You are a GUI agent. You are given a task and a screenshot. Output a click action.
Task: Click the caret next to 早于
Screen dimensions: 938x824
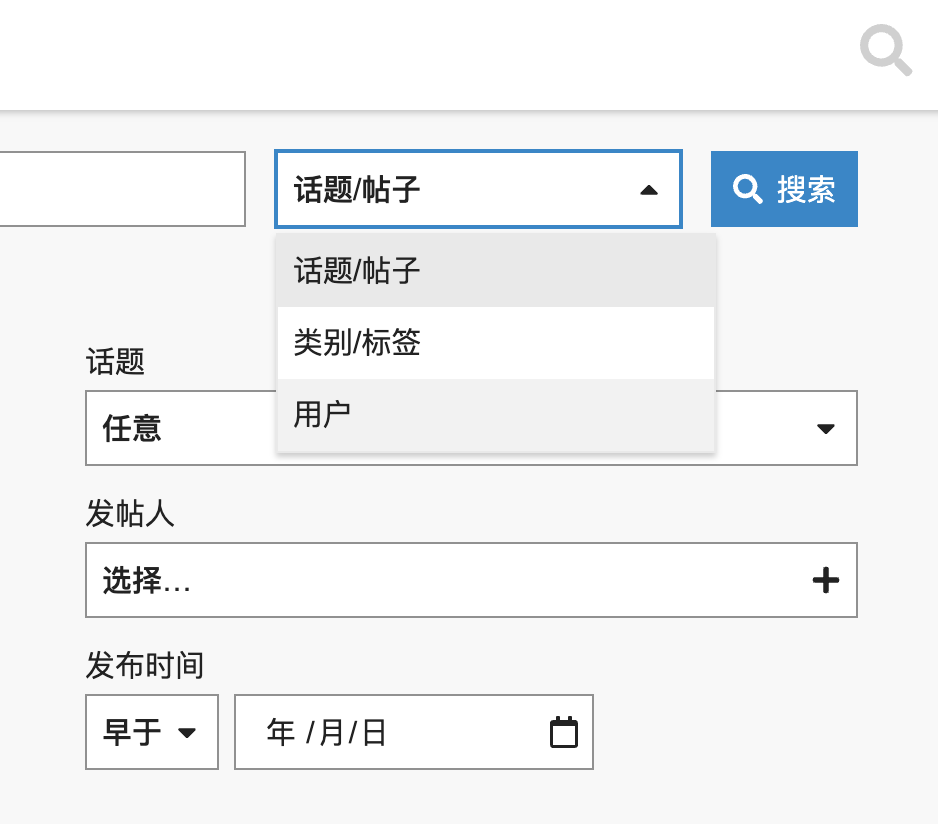[187, 732]
